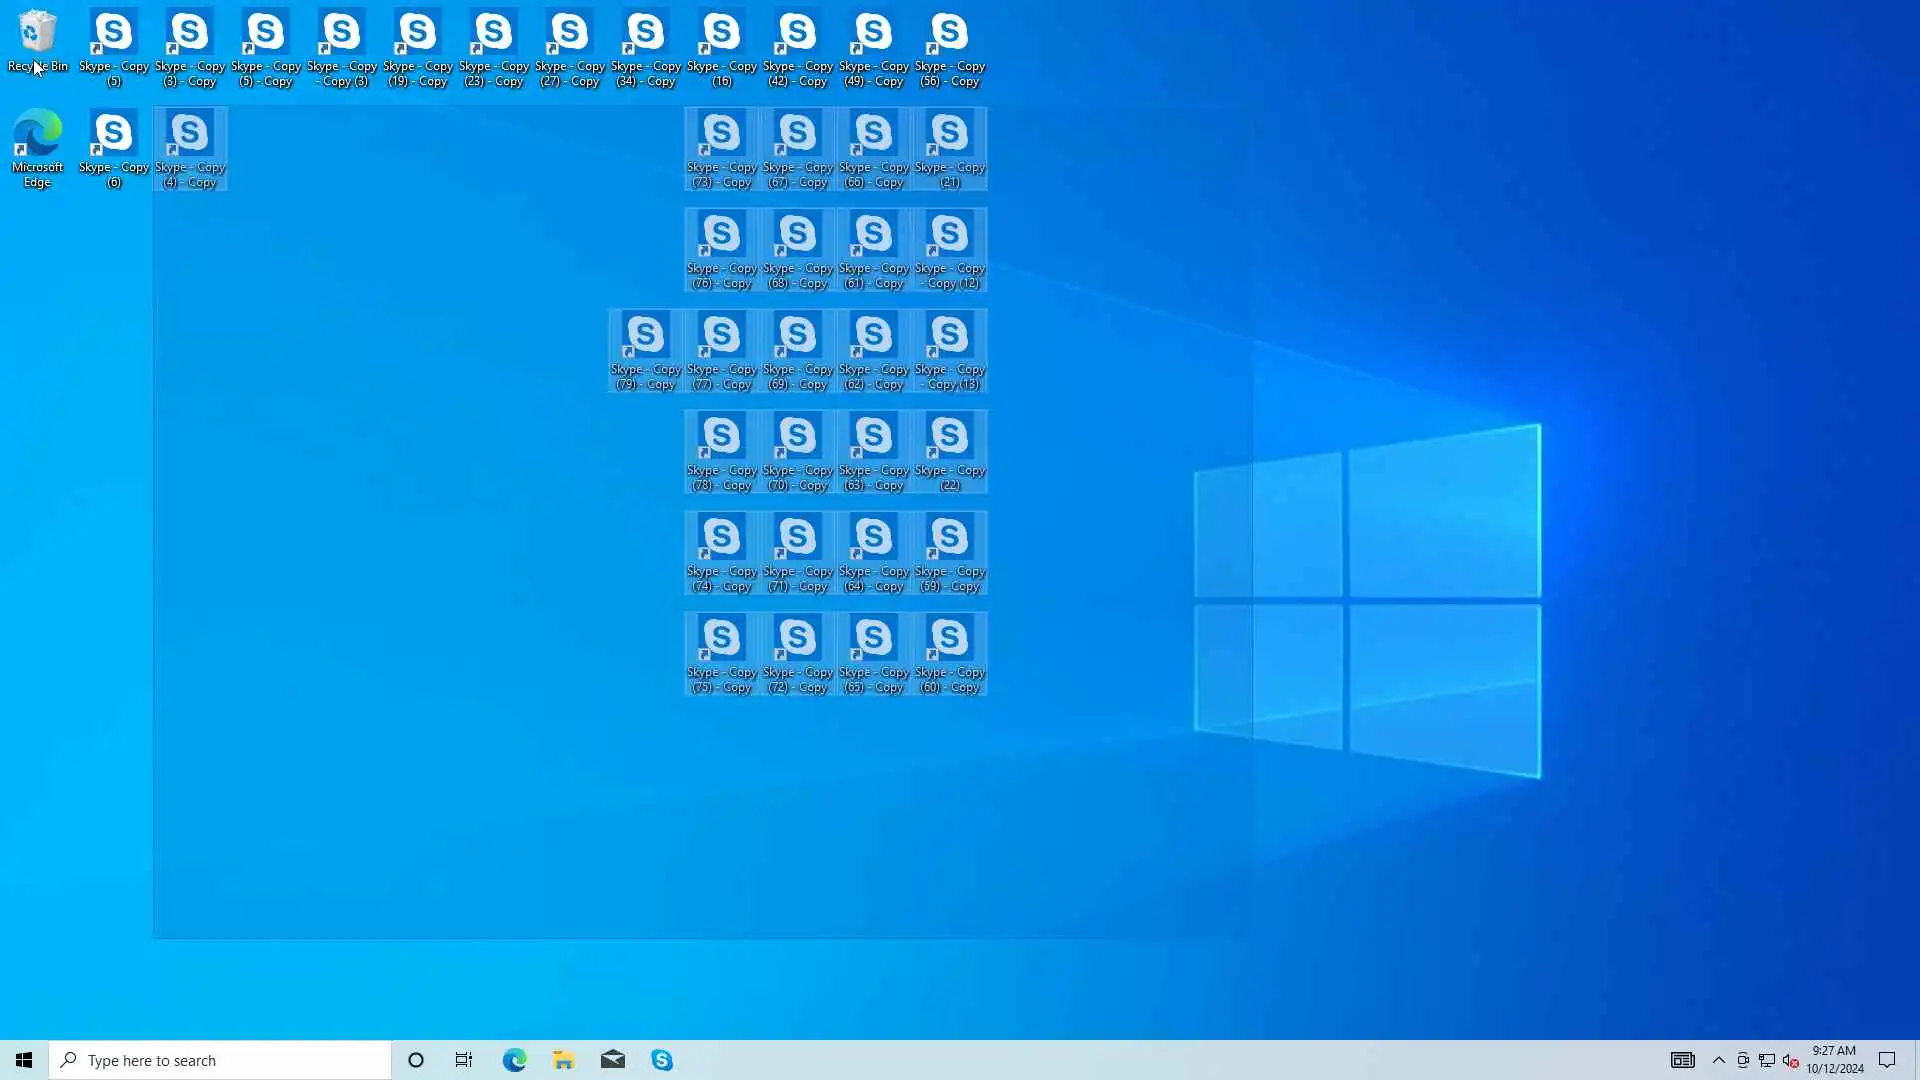Open the Mail app from the taskbar
Screen dimensions: 1920x1080
pyautogui.click(x=613, y=1060)
